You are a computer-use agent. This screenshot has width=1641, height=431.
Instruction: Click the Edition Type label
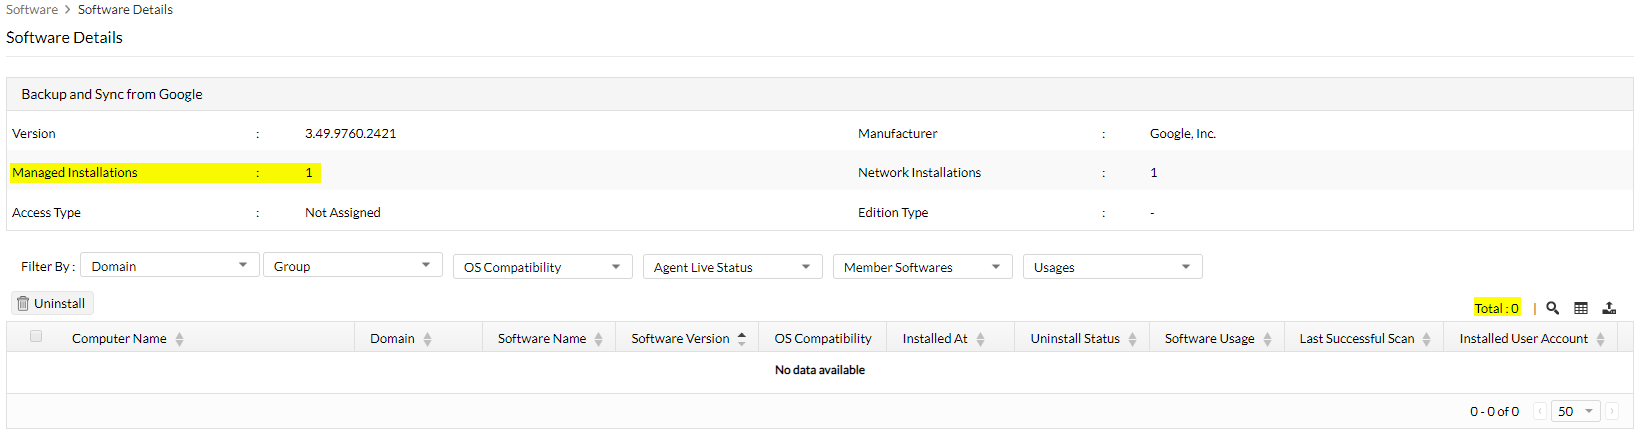893,212
